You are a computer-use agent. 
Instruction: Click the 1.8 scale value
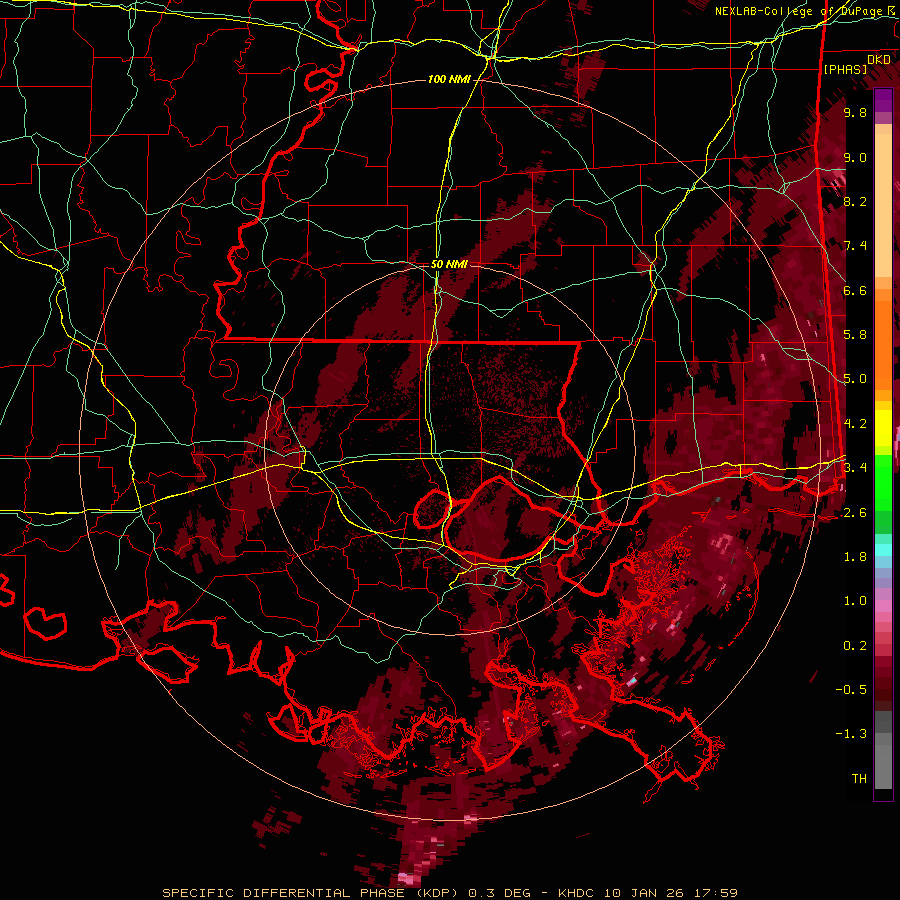(x=855, y=556)
